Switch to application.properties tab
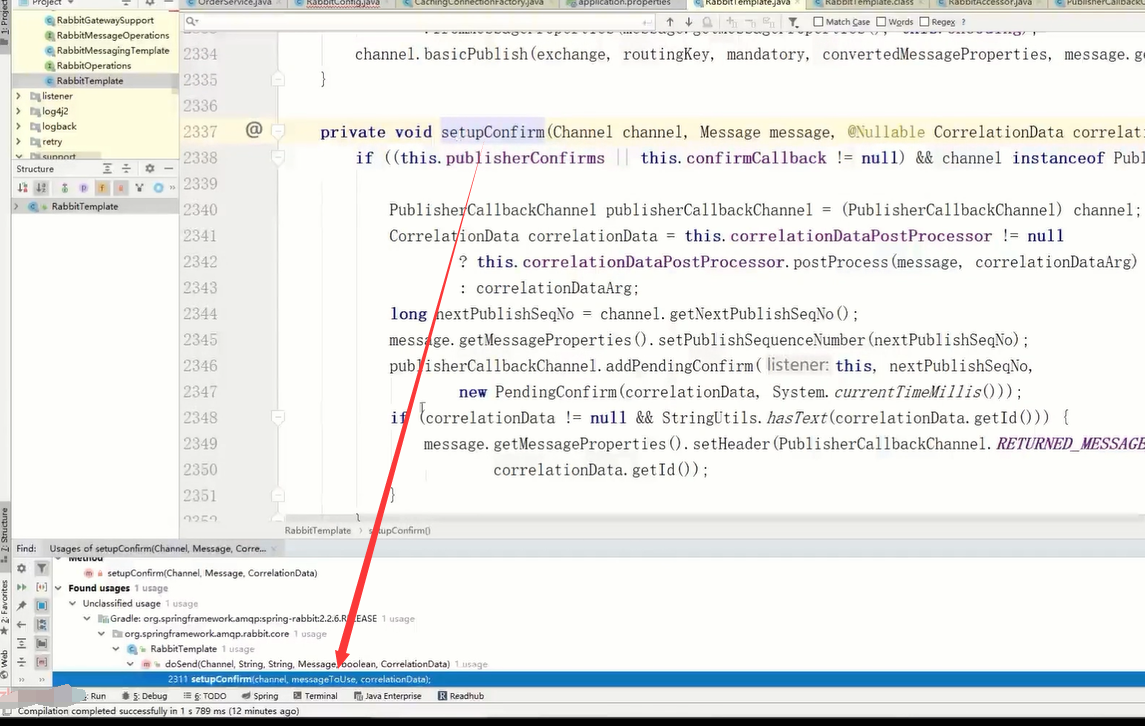The width and height of the screenshot is (1145, 726). click(x=624, y=4)
